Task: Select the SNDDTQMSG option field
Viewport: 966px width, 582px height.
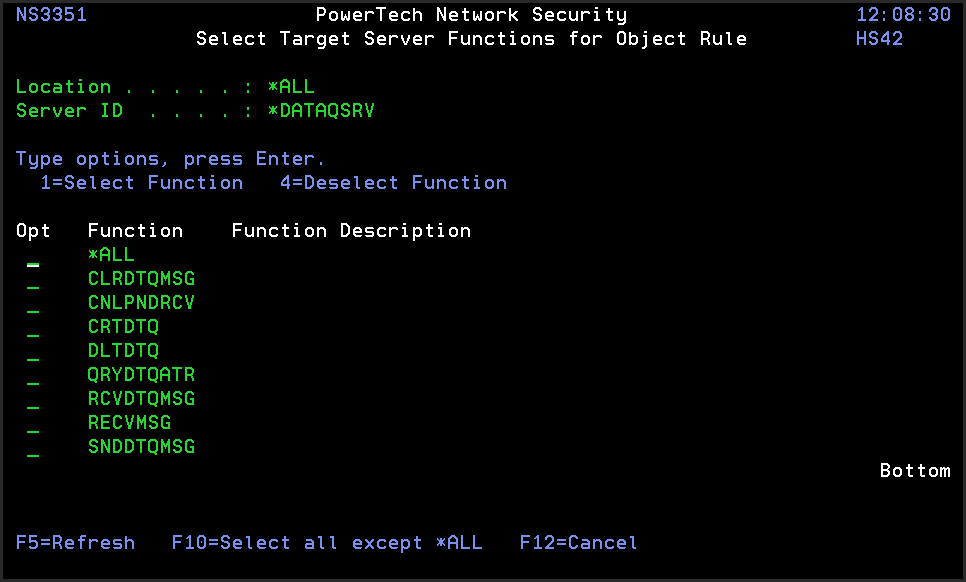Action: click(x=33, y=448)
